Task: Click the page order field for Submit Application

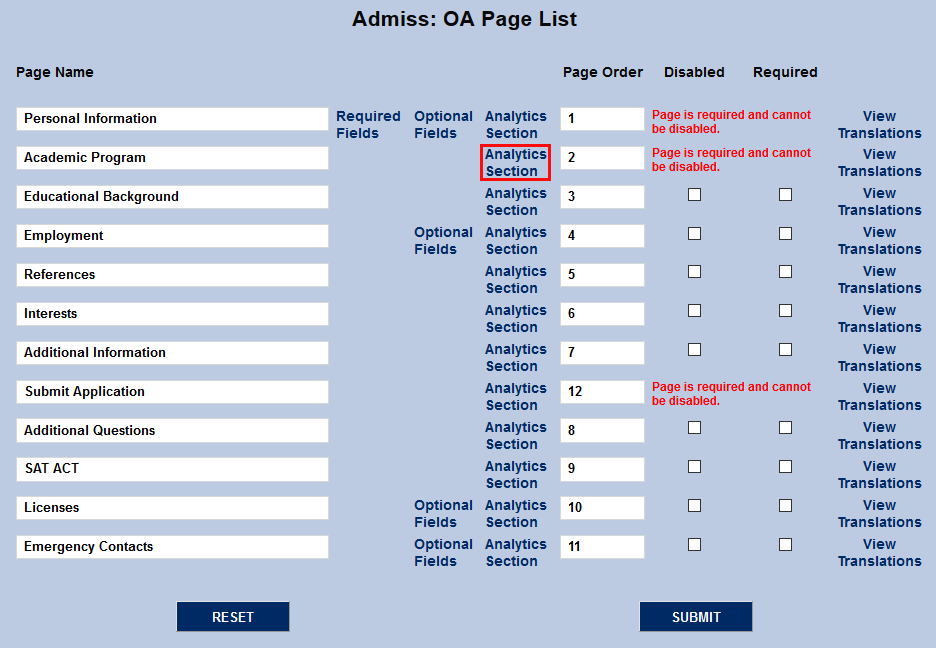Action: click(x=602, y=391)
